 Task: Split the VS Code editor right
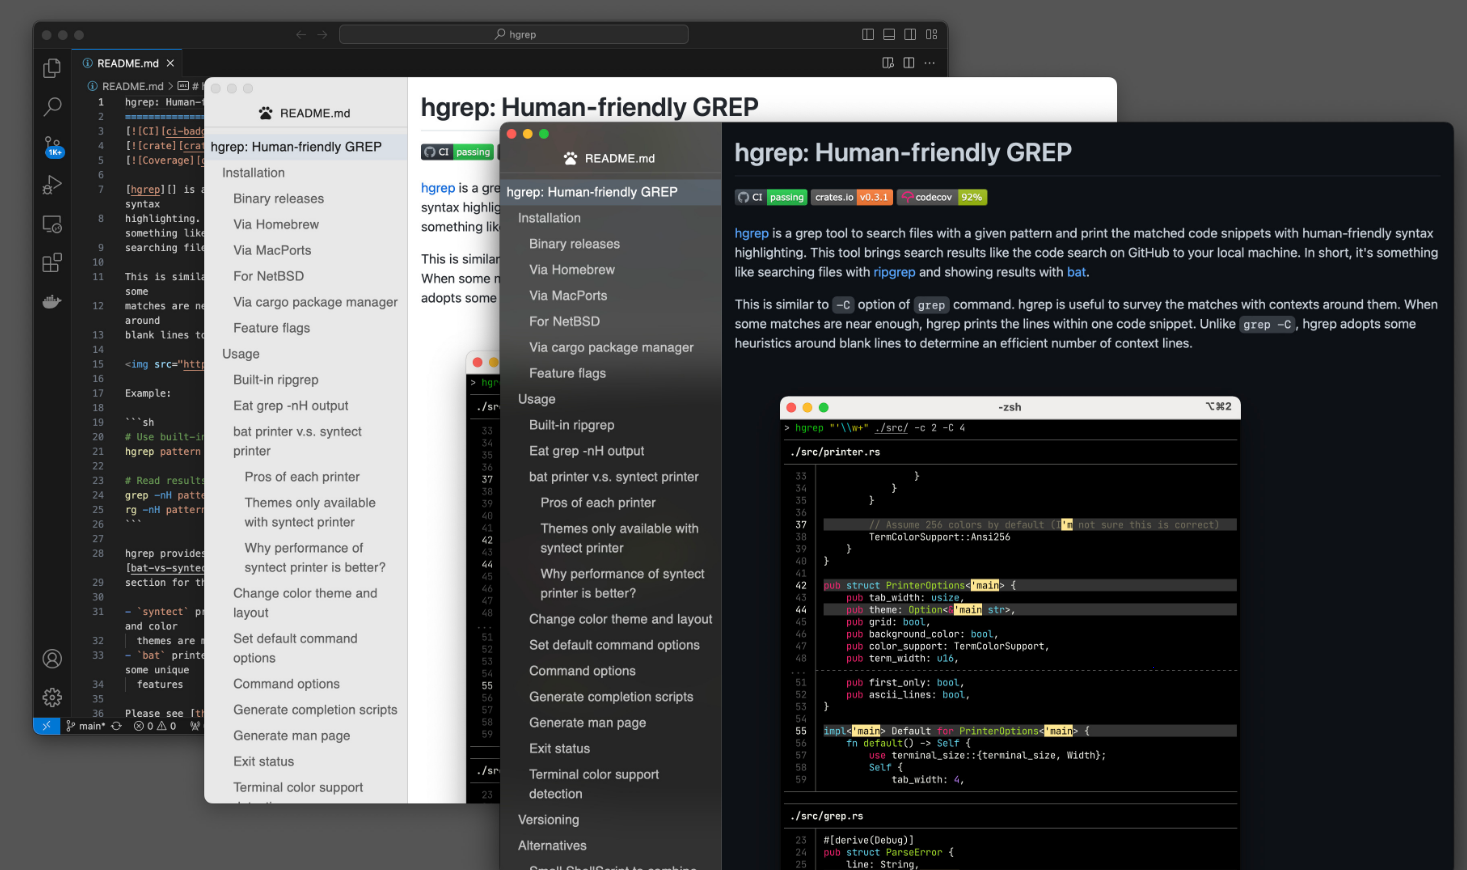click(x=909, y=63)
